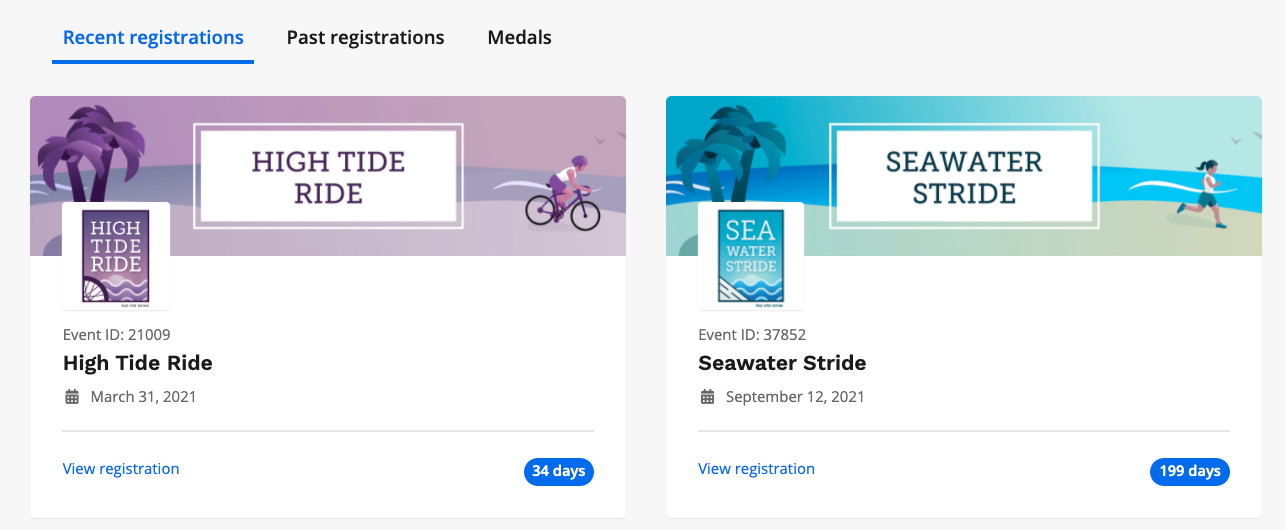Click the 34 days countdown badge

pos(559,471)
